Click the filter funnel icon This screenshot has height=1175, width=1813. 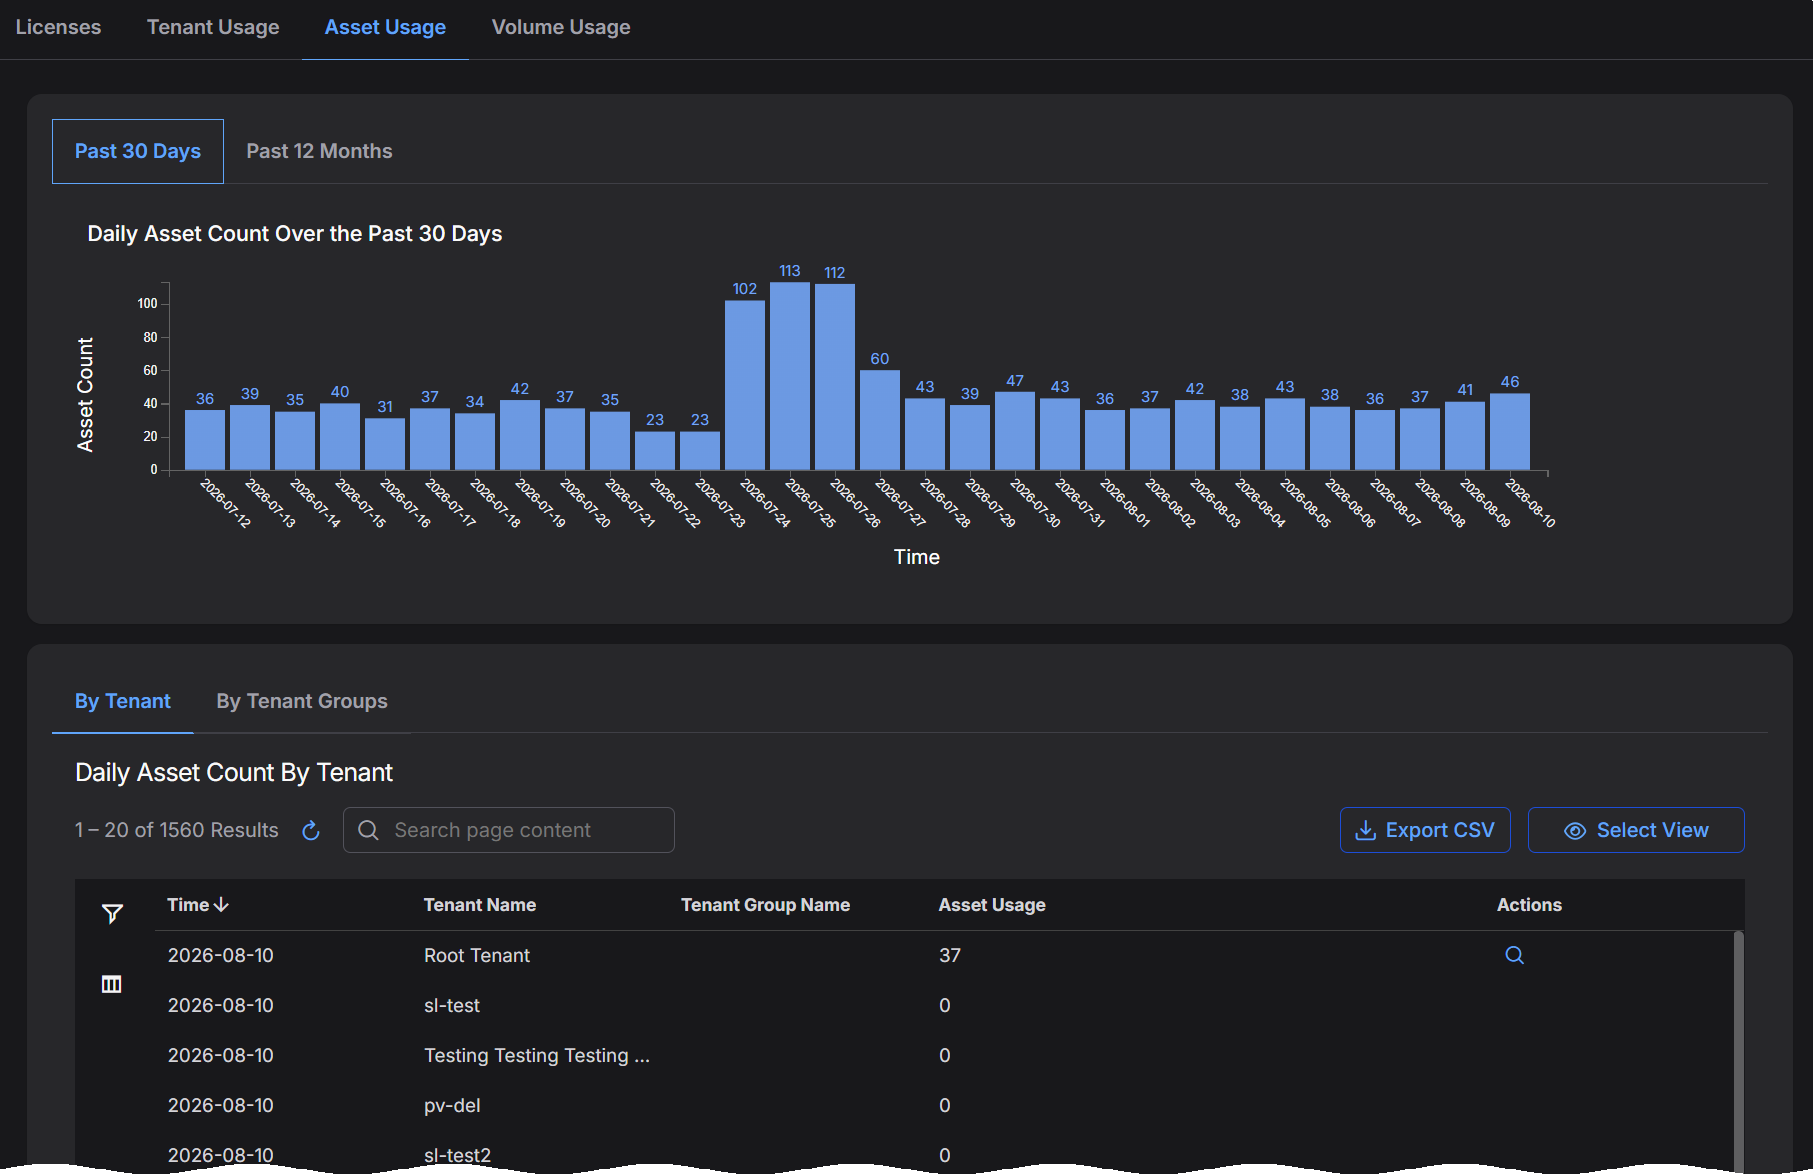112,914
